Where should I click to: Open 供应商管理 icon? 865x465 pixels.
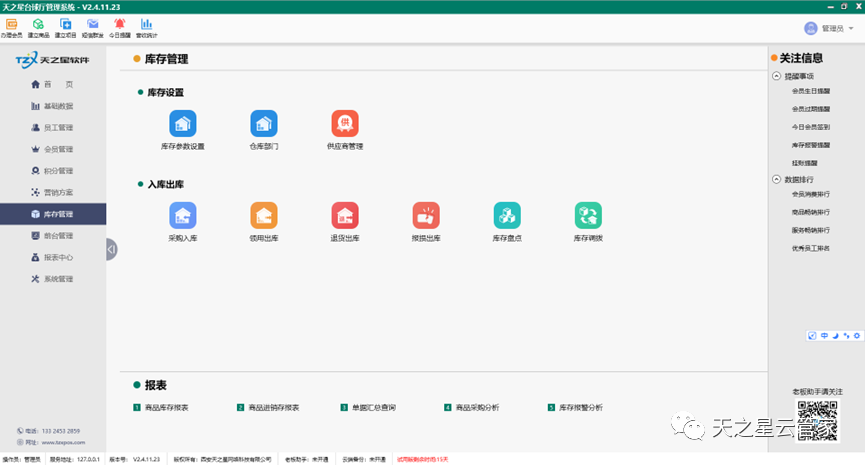344,124
